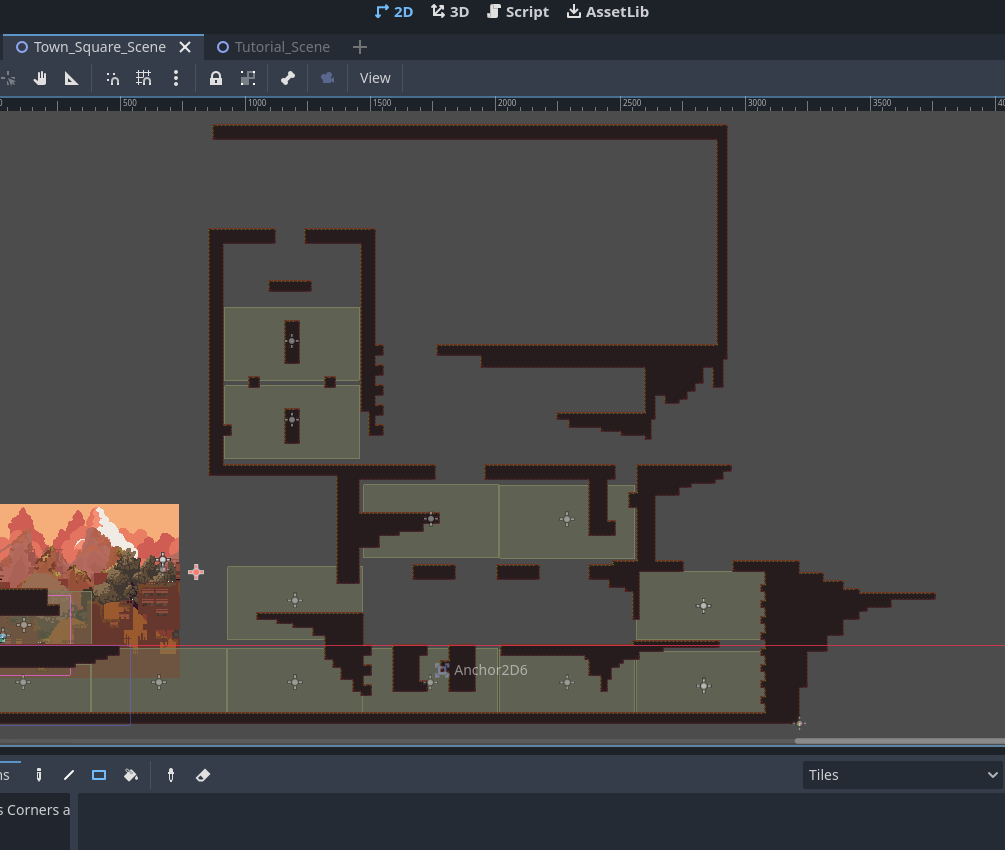Viewport: 1005px width, 850px height.
Task: Activate the TileMap Picker eyedropper
Action: [x=170, y=775]
